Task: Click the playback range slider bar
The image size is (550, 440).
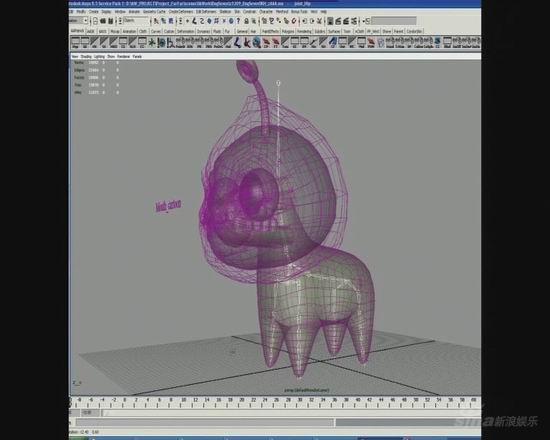Action: coord(205,422)
